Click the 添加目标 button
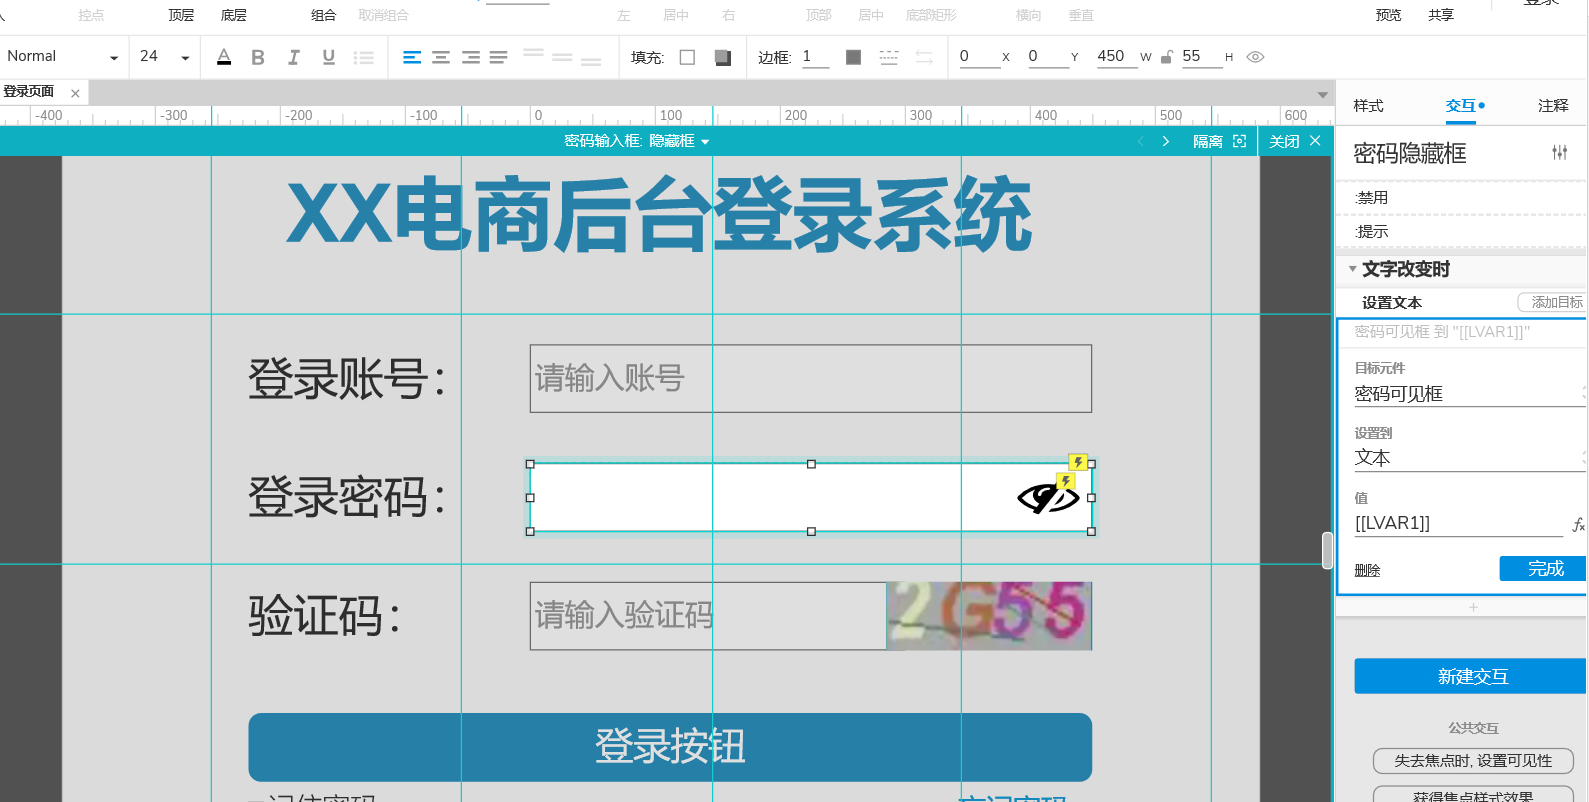Viewport: 1589px width, 802px height. (x=1553, y=302)
